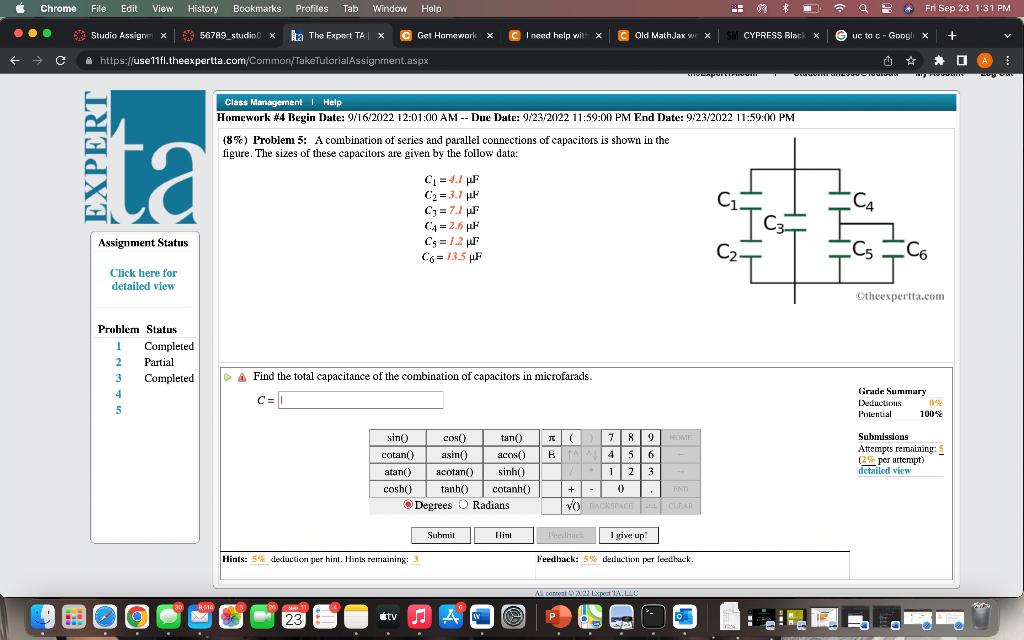Click the browser back arrow
Viewport: 1024px width, 640px height.
(14, 59)
